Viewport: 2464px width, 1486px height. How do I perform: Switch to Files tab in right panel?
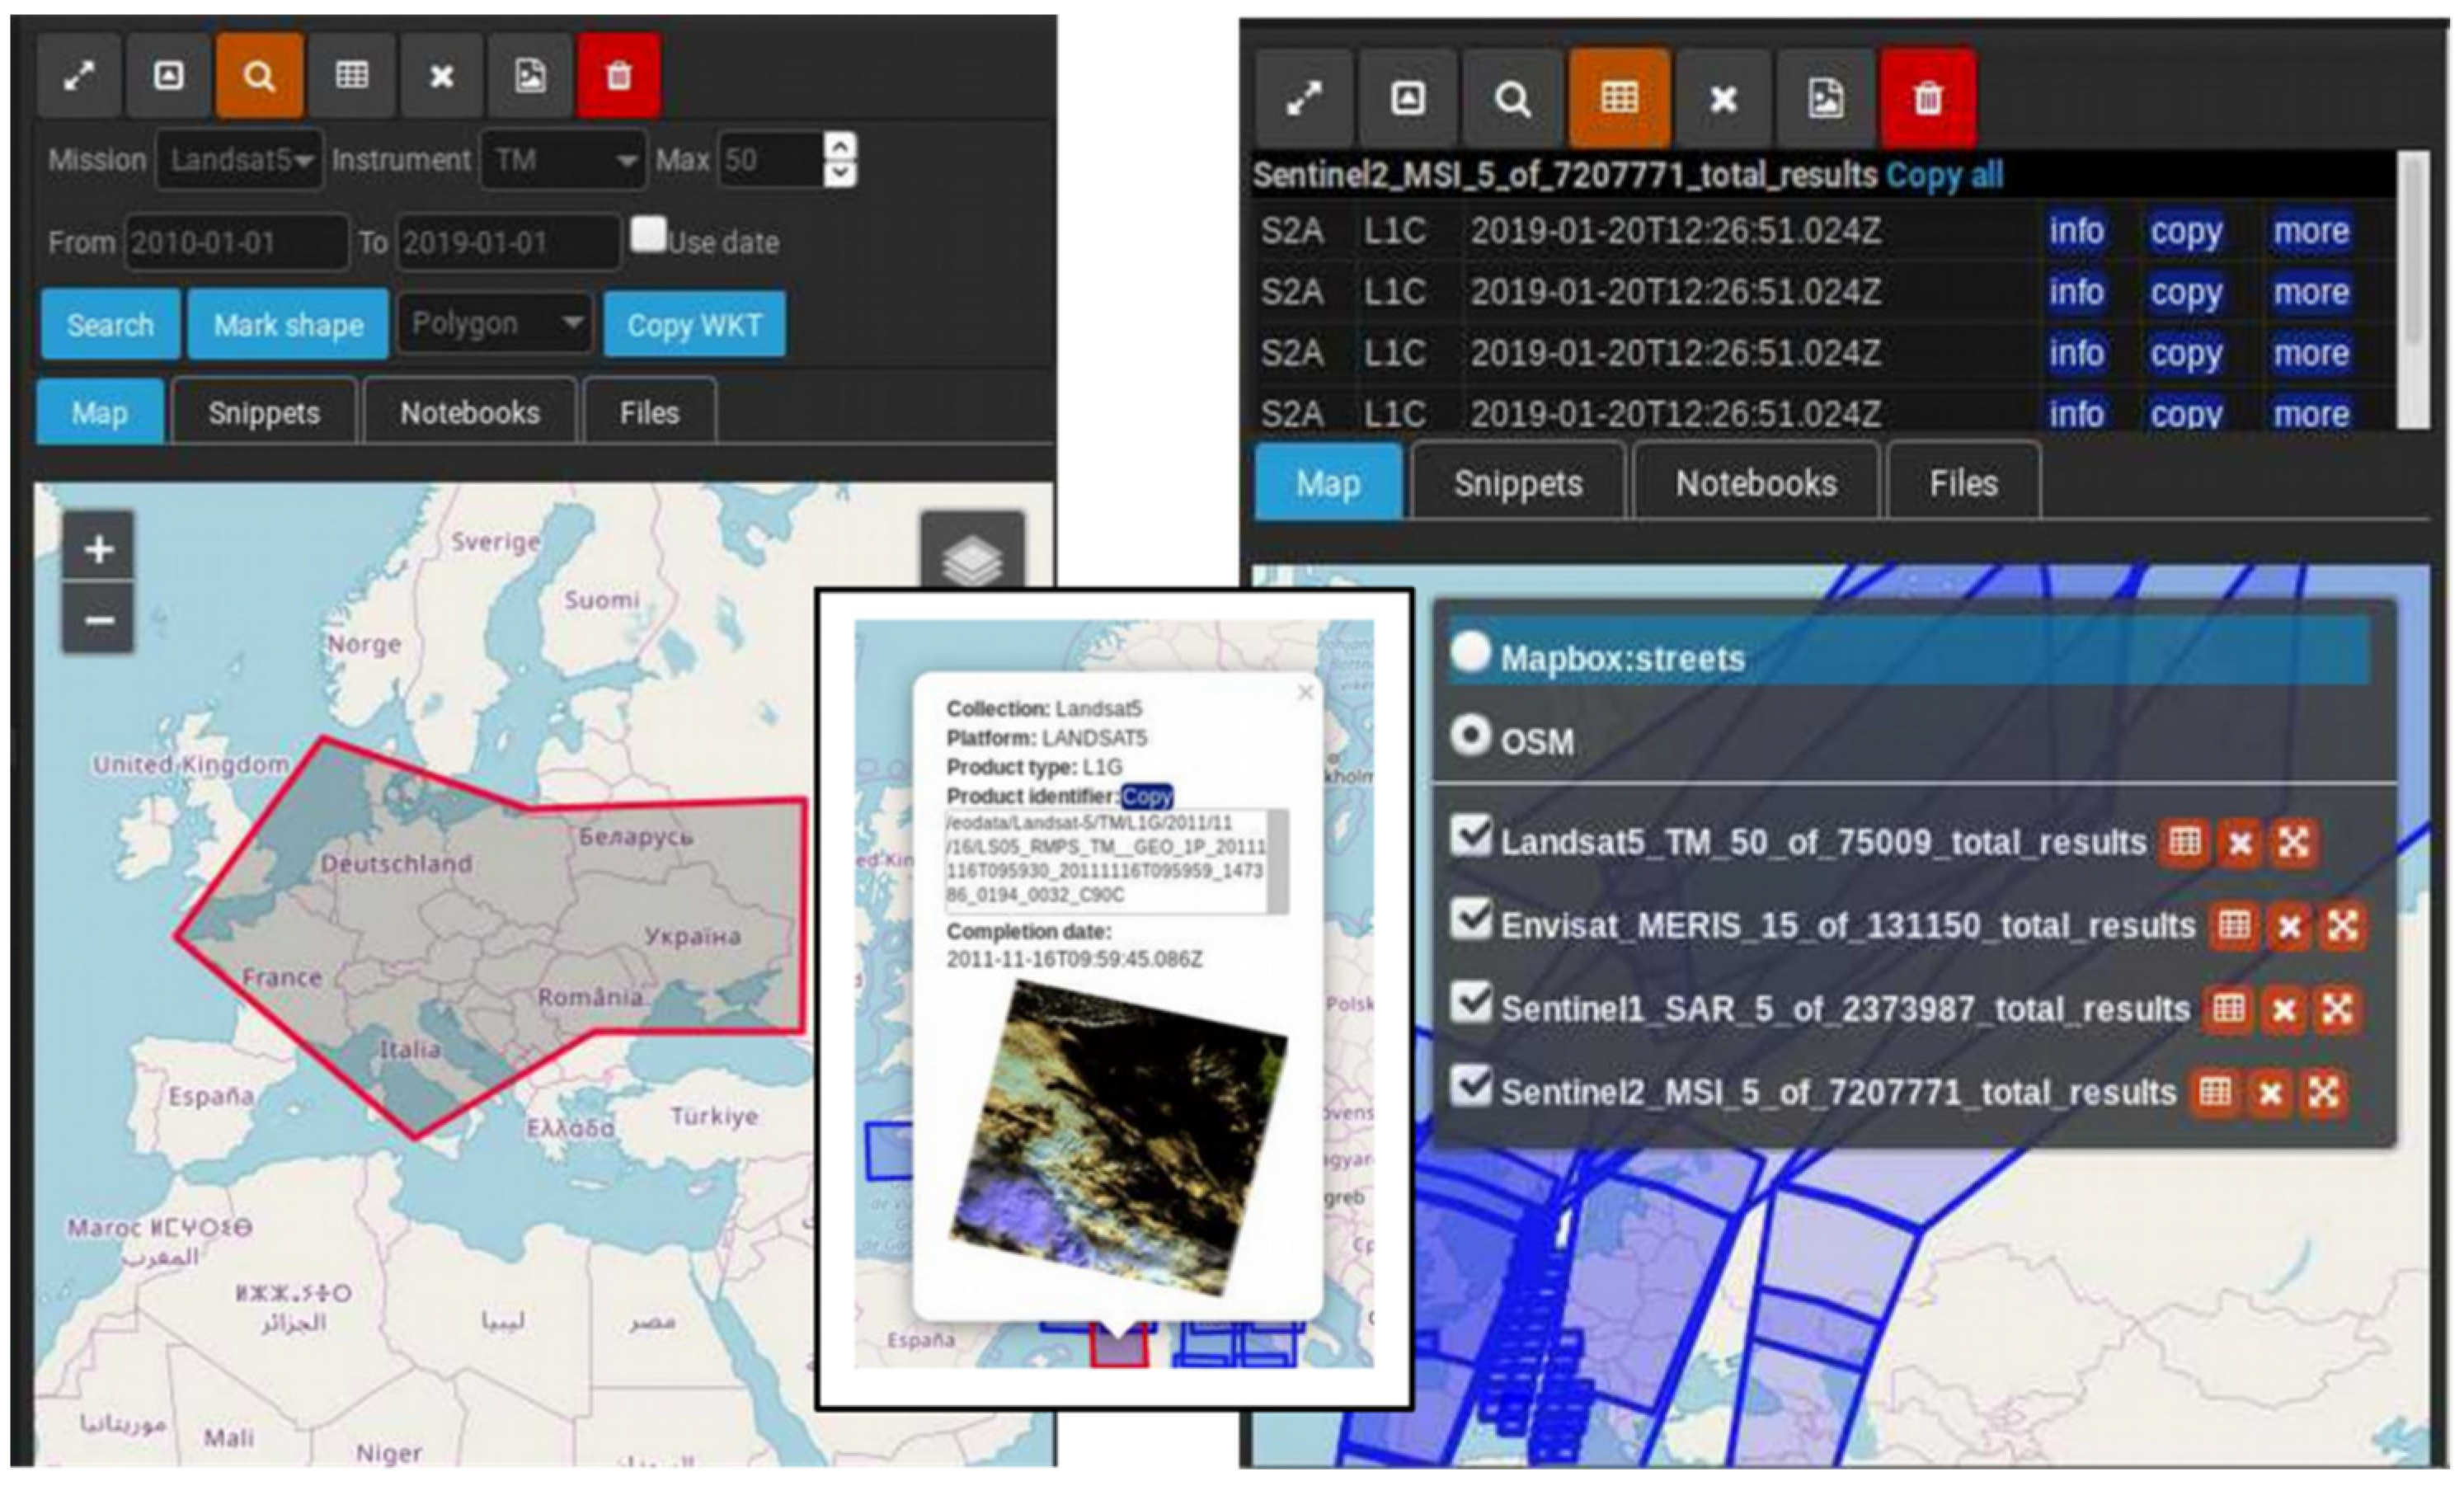(x=1963, y=483)
